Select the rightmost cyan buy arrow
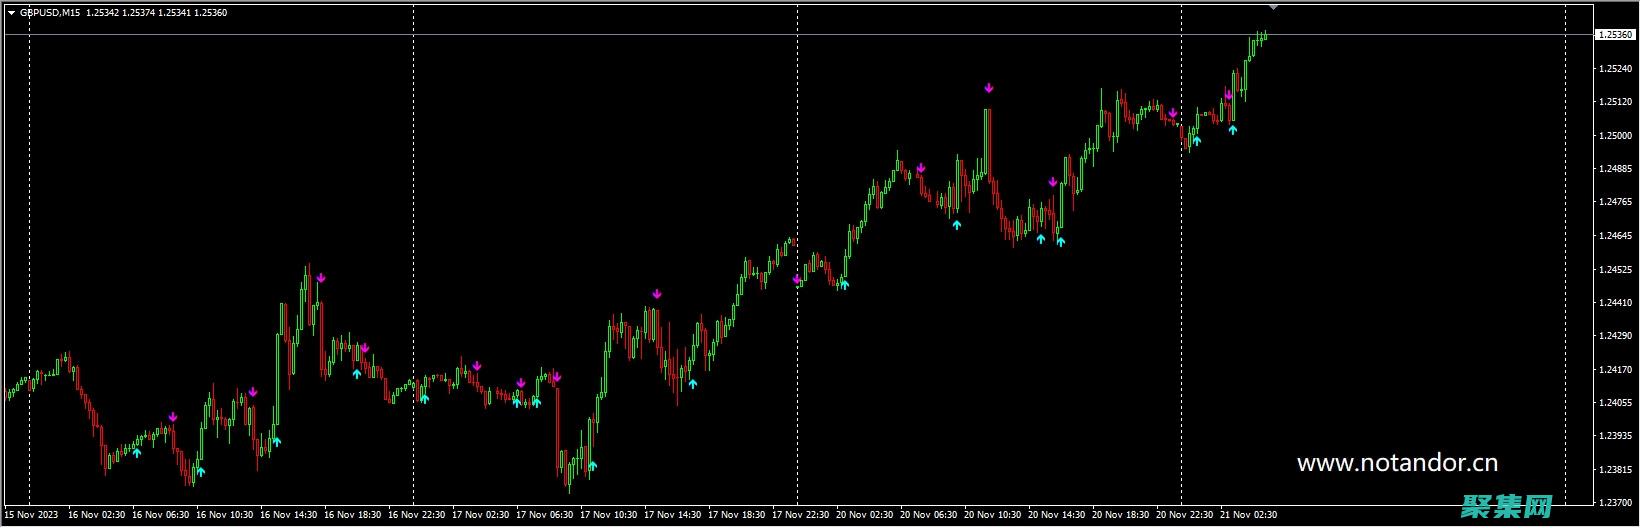 click(1233, 130)
